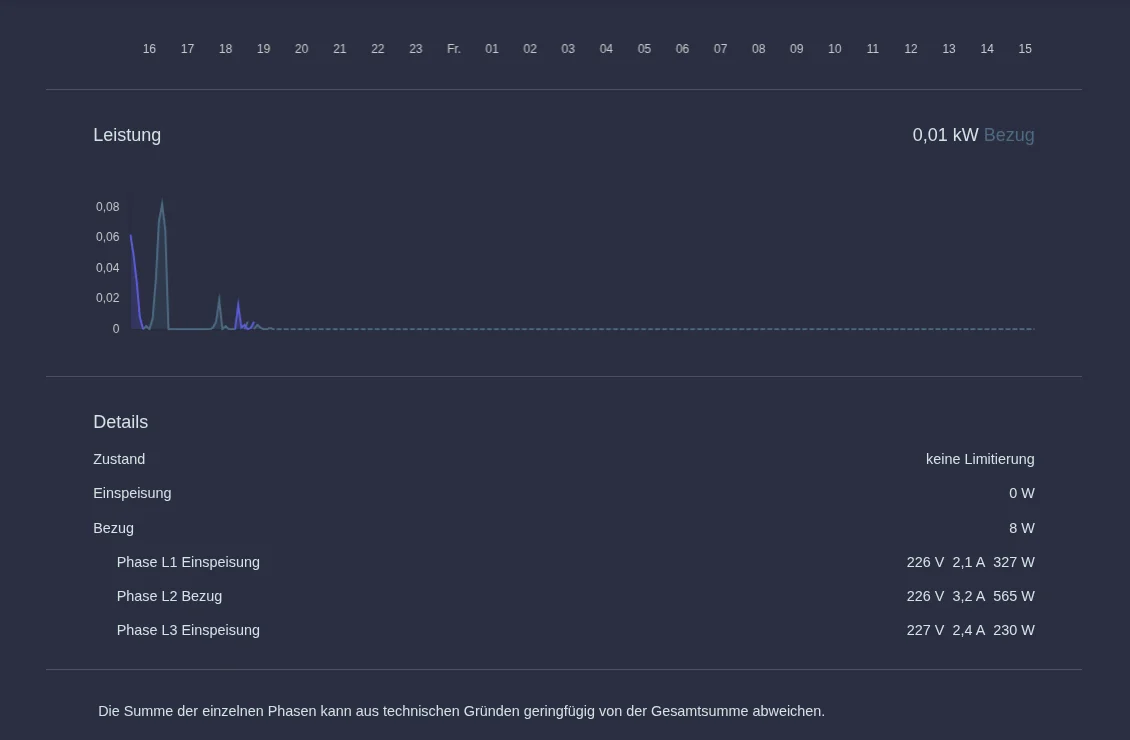The width and height of the screenshot is (1130, 740).
Task: Click the 0,01 kW power value
Action: 945,135
